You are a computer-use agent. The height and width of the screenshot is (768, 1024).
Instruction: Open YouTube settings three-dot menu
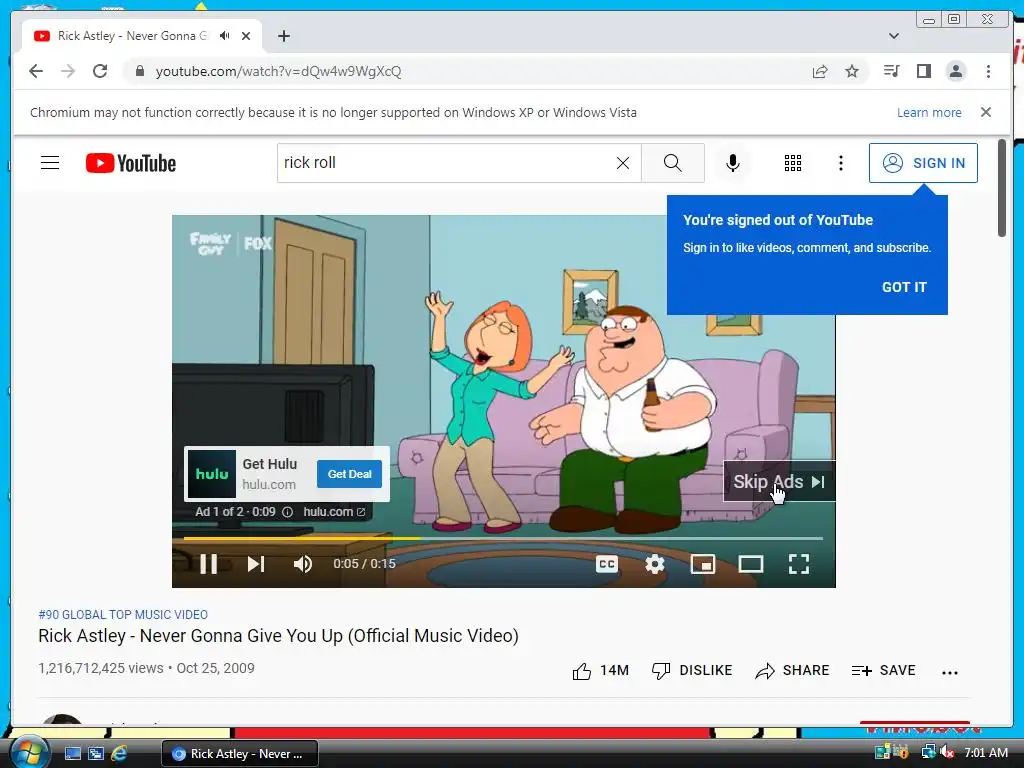(x=840, y=163)
